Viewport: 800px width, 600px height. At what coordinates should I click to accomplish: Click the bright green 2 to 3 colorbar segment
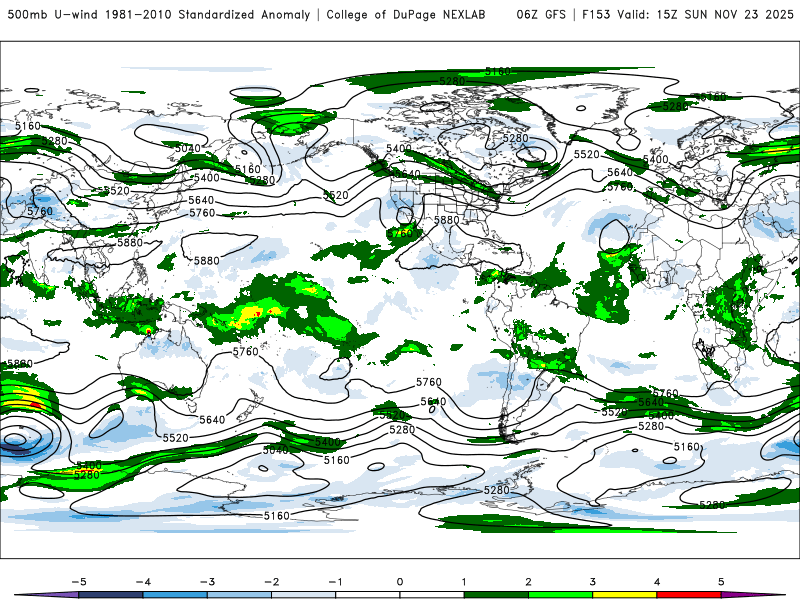[x=560, y=595]
